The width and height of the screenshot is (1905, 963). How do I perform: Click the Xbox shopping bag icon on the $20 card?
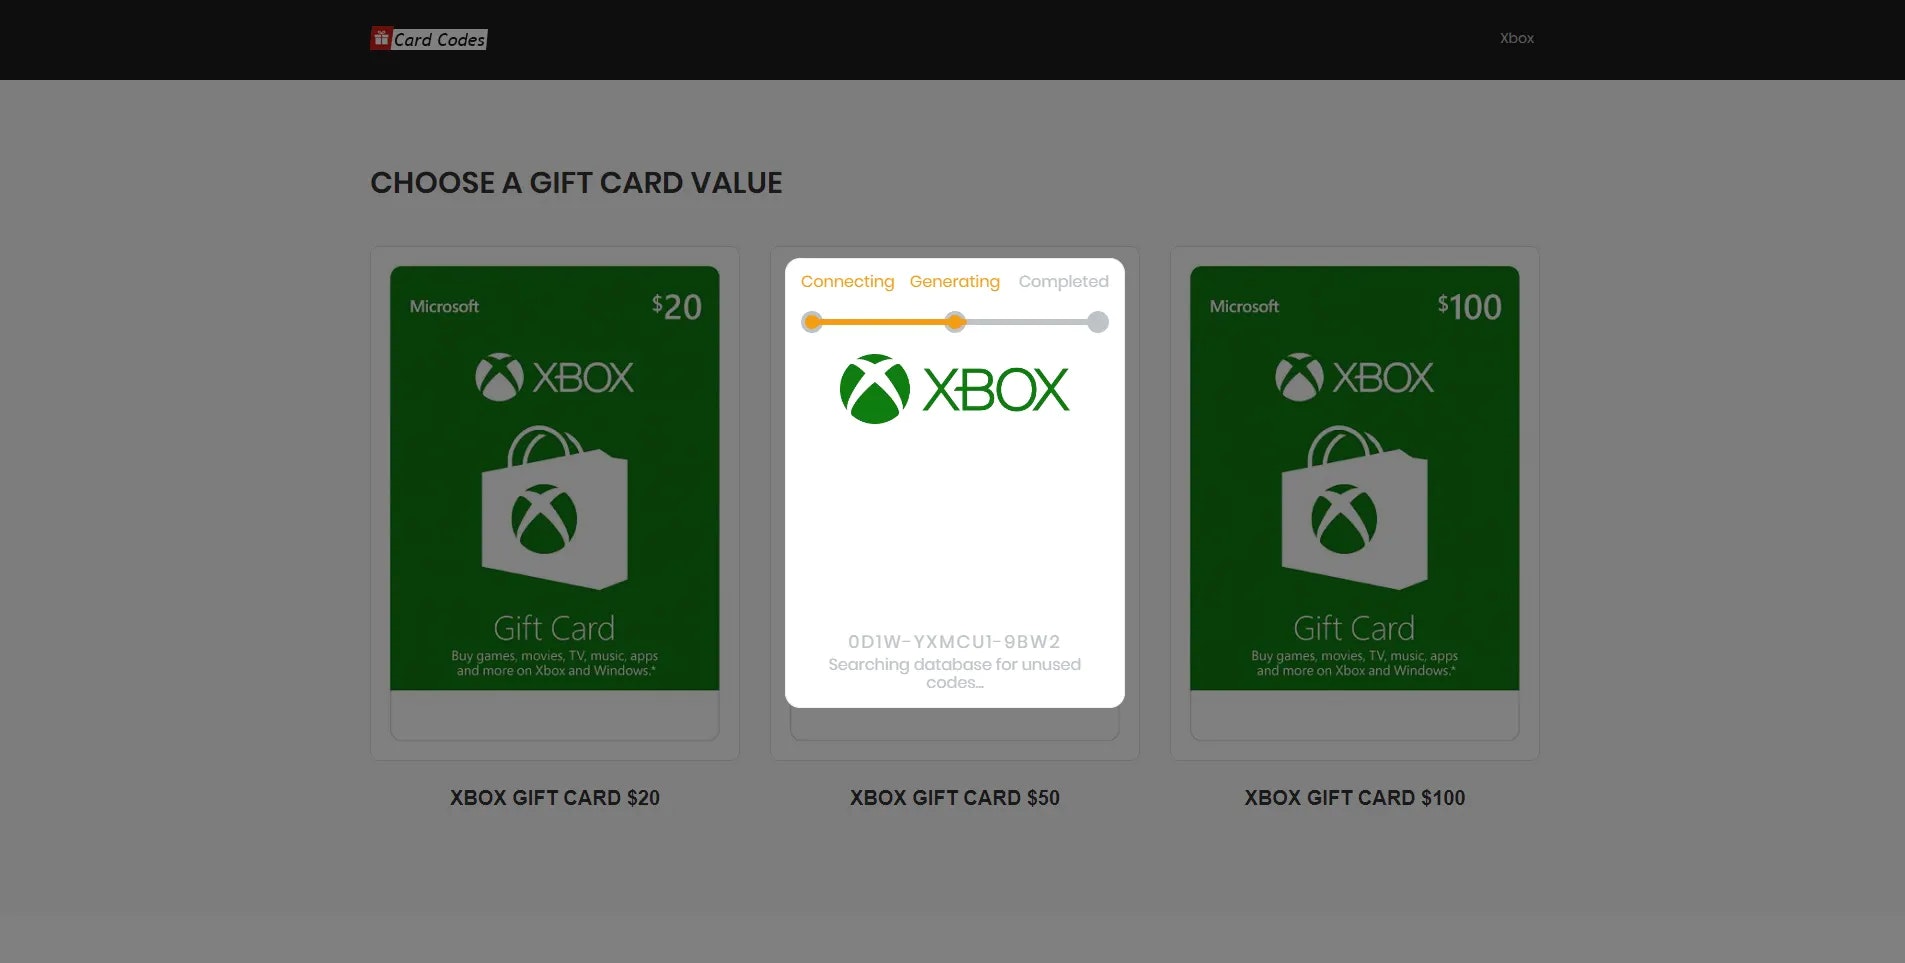pos(555,507)
